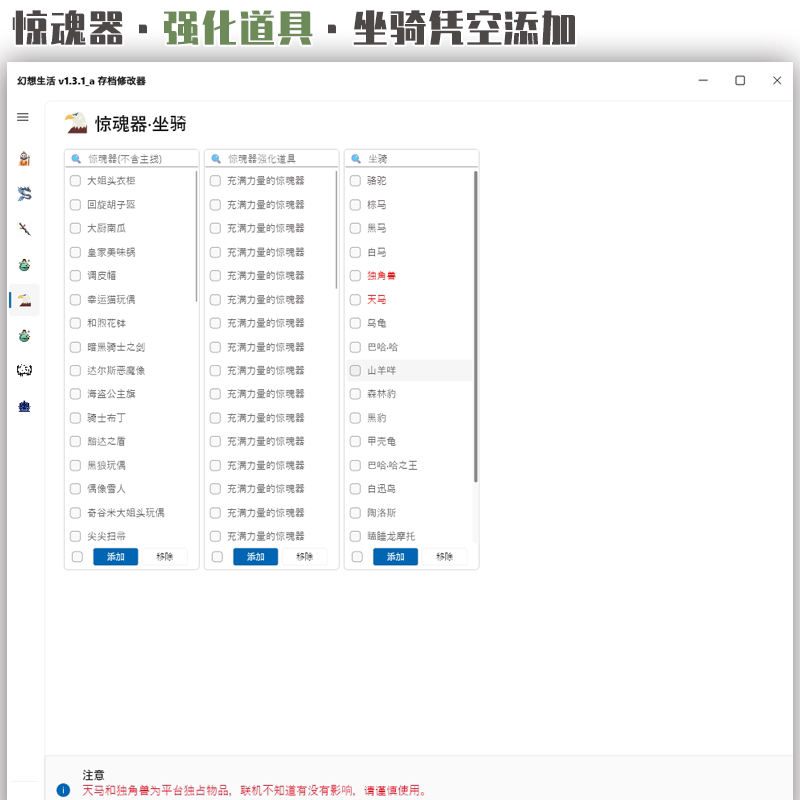
Task: Enable the 大姐头衣柜 checkbox
Action: pos(75,181)
